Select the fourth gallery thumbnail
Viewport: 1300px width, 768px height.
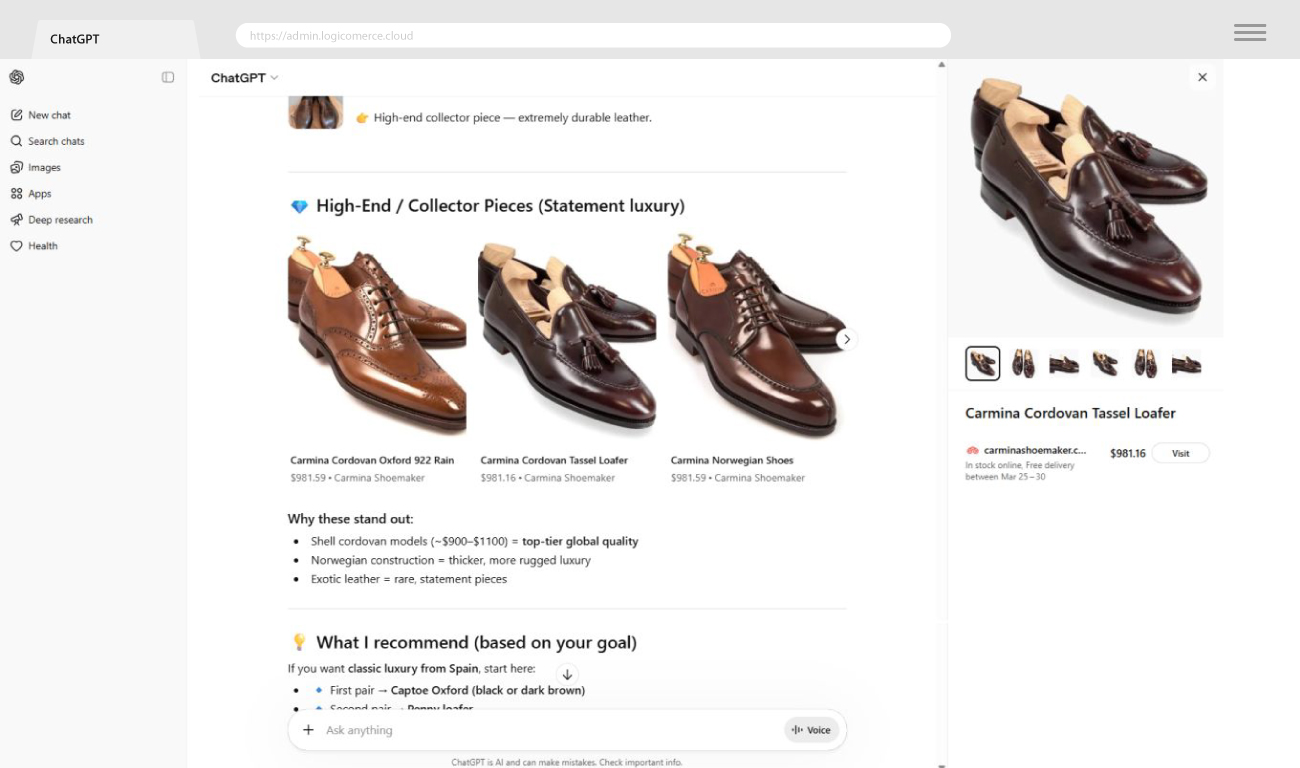click(1105, 363)
